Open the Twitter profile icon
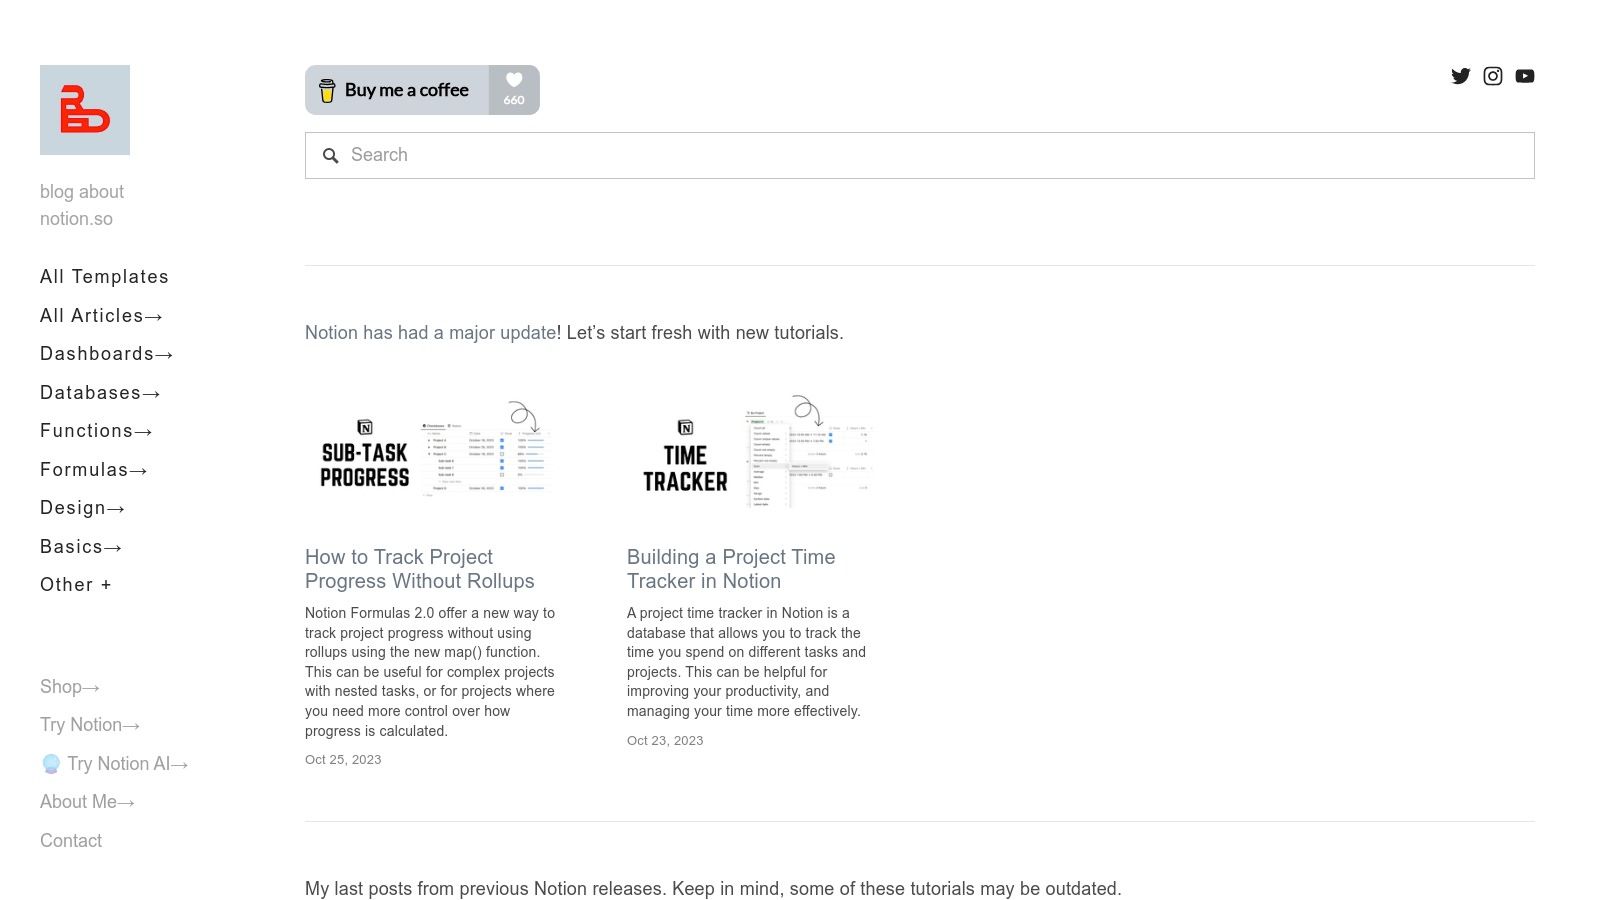This screenshot has width=1600, height=900. pos(1460,76)
